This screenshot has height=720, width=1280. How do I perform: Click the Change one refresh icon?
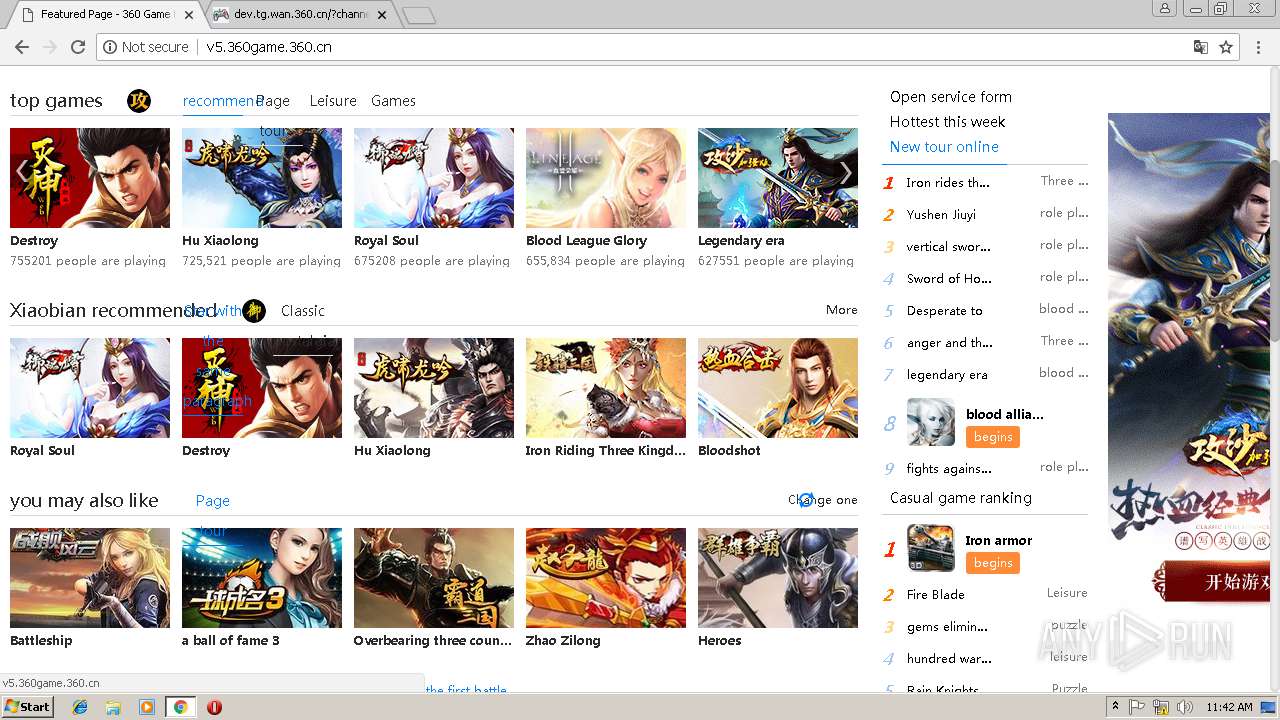click(806, 500)
